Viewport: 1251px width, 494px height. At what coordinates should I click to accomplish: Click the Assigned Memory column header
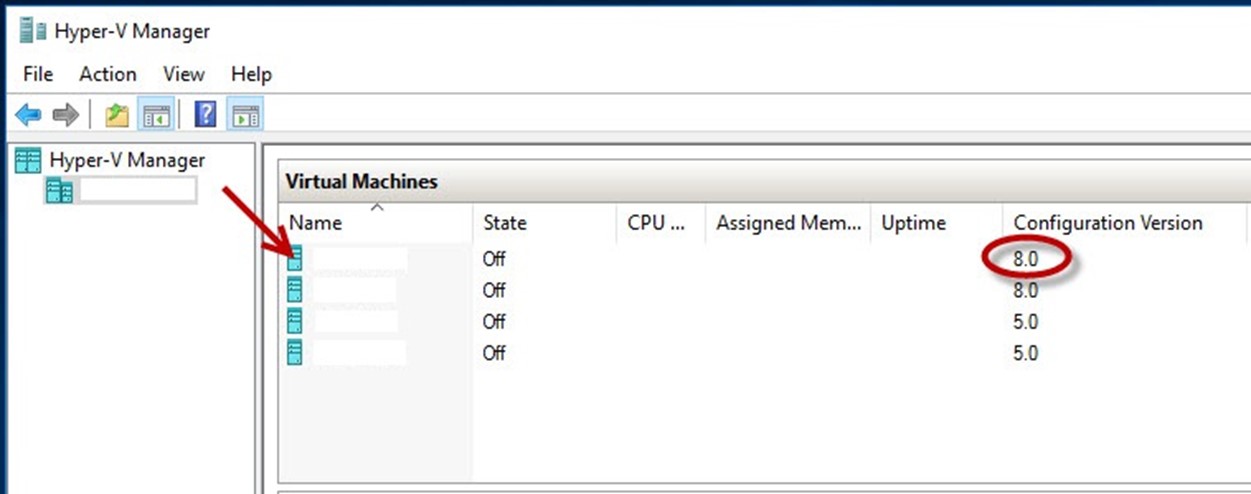(x=788, y=222)
